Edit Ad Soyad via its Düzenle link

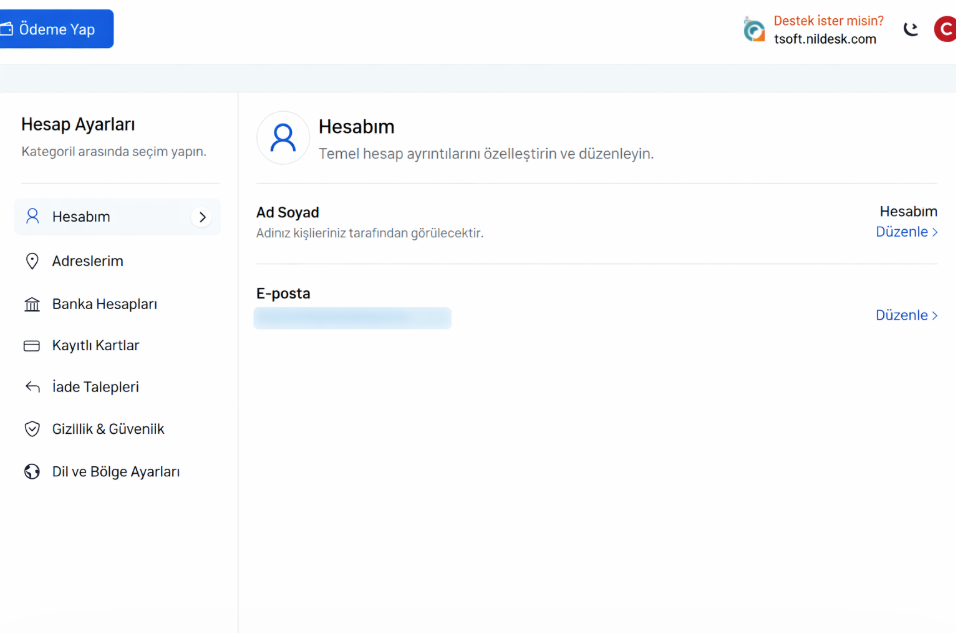906,232
